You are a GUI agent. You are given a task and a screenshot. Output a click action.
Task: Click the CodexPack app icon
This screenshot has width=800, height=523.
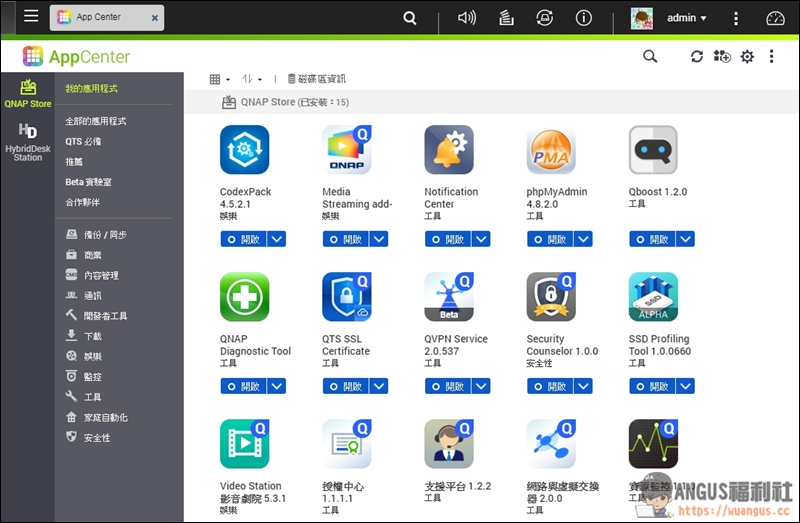click(x=245, y=150)
